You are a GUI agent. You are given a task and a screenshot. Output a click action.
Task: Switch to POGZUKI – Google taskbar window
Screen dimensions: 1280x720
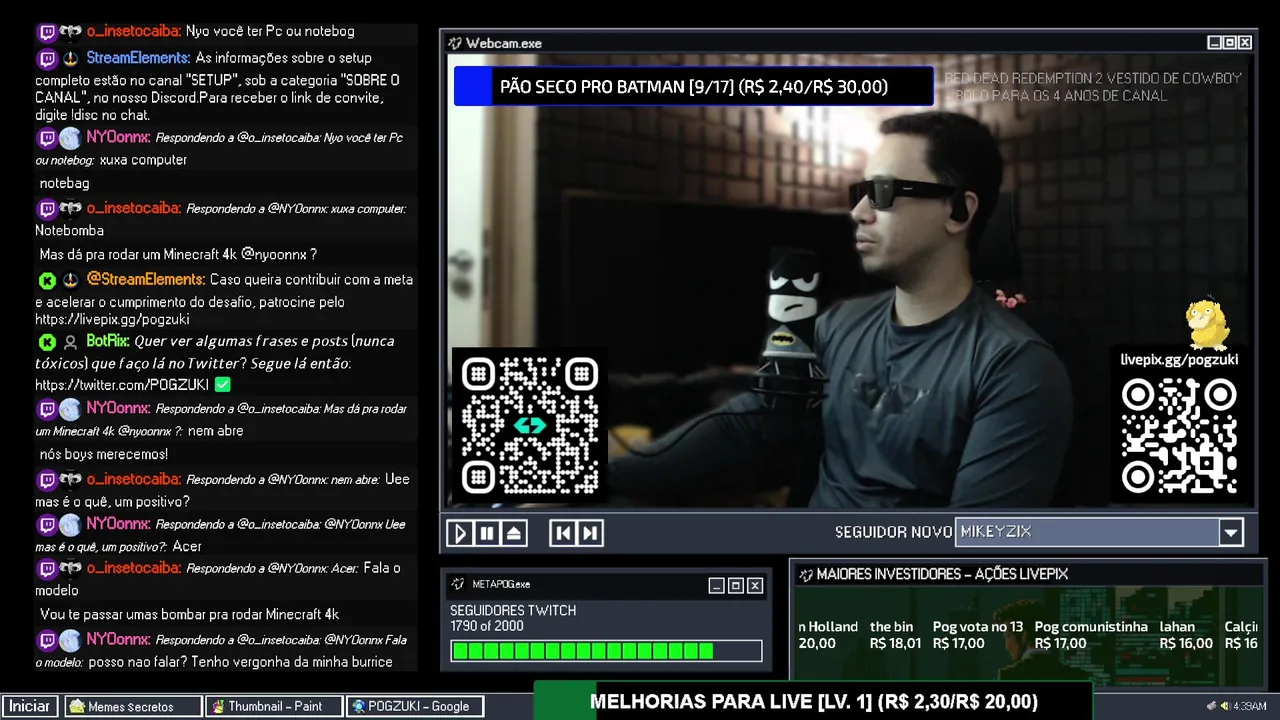[416, 706]
